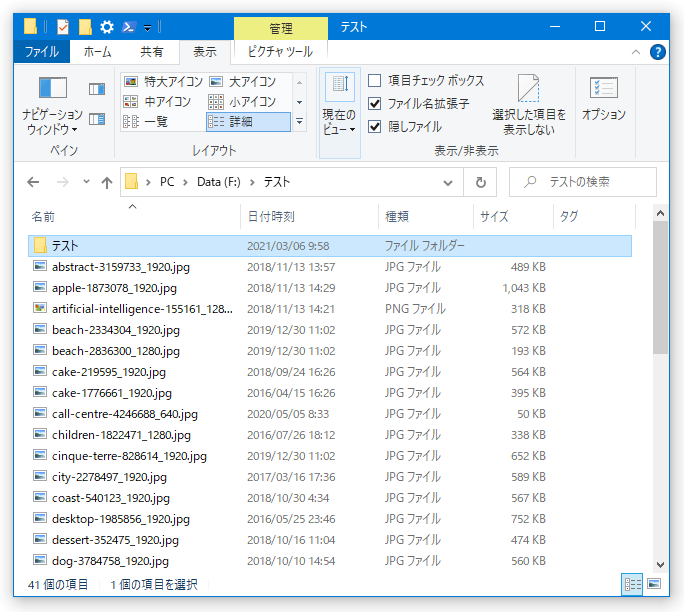Go back with the back arrow
Image resolution: width=684 pixels, height=612 pixels.
point(33,182)
